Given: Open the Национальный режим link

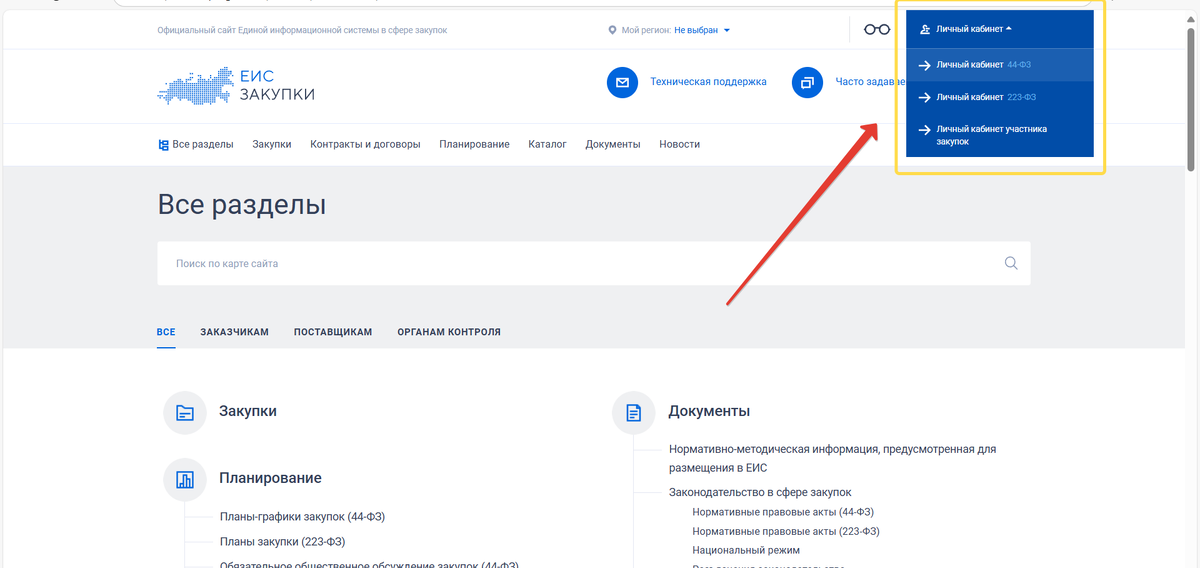Looking at the screenshot, I should 746,550.
